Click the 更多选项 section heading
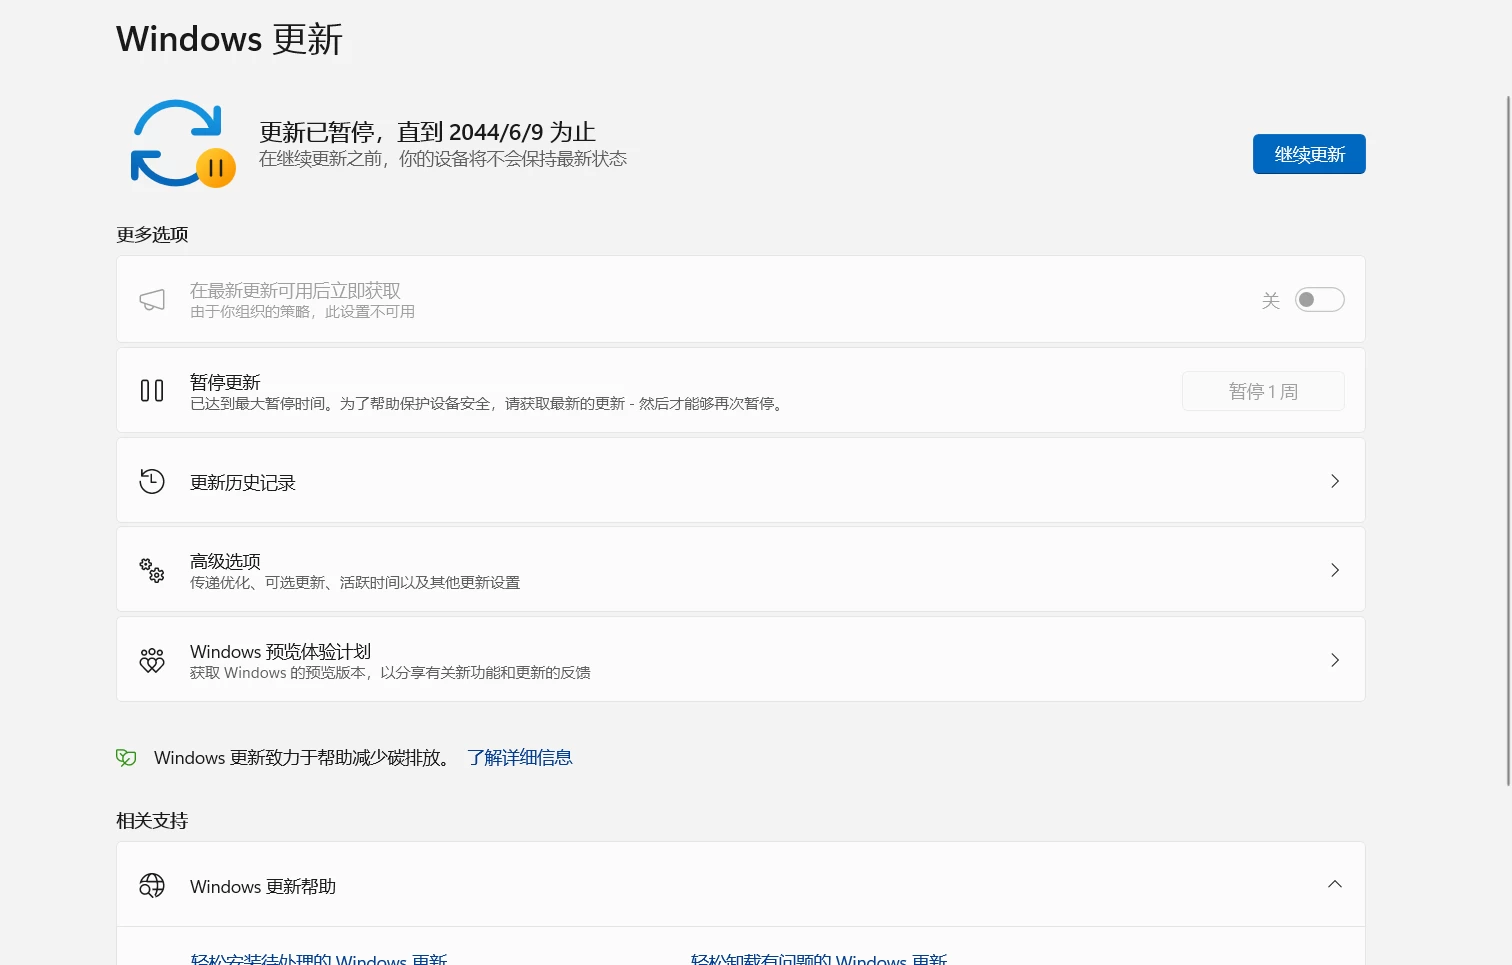Screen dimensions: 1512x965 click(x=152, y=235)
